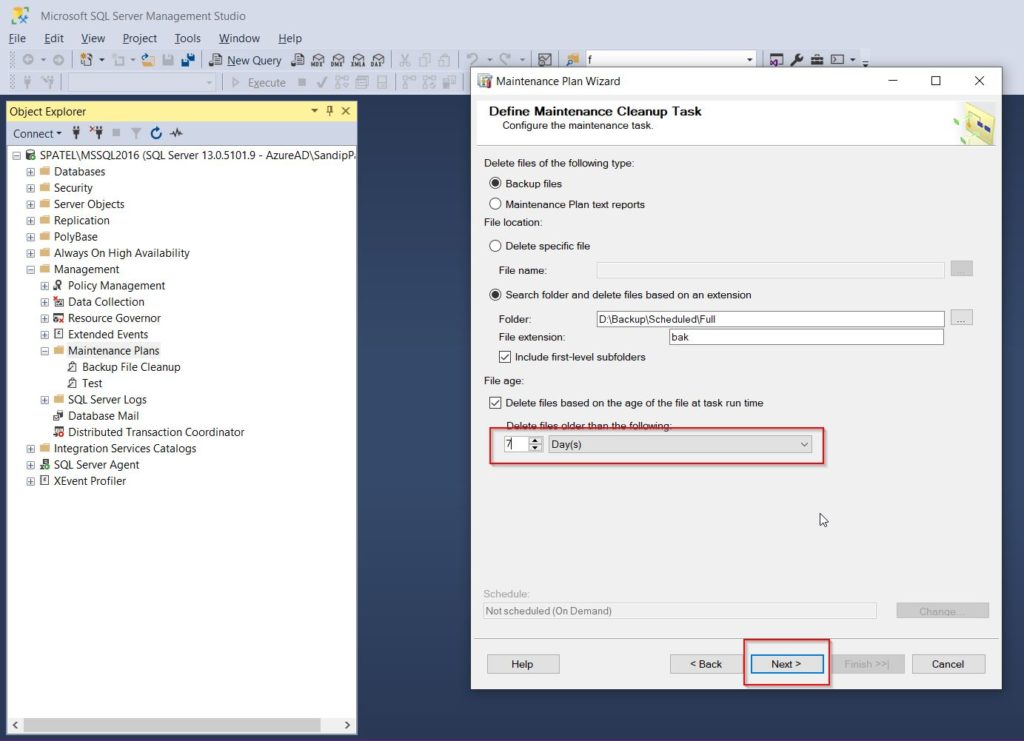1024x741 pixels.
Task: Select Distributed Transaction Coordinator node
Action: (x=156, y=432)
